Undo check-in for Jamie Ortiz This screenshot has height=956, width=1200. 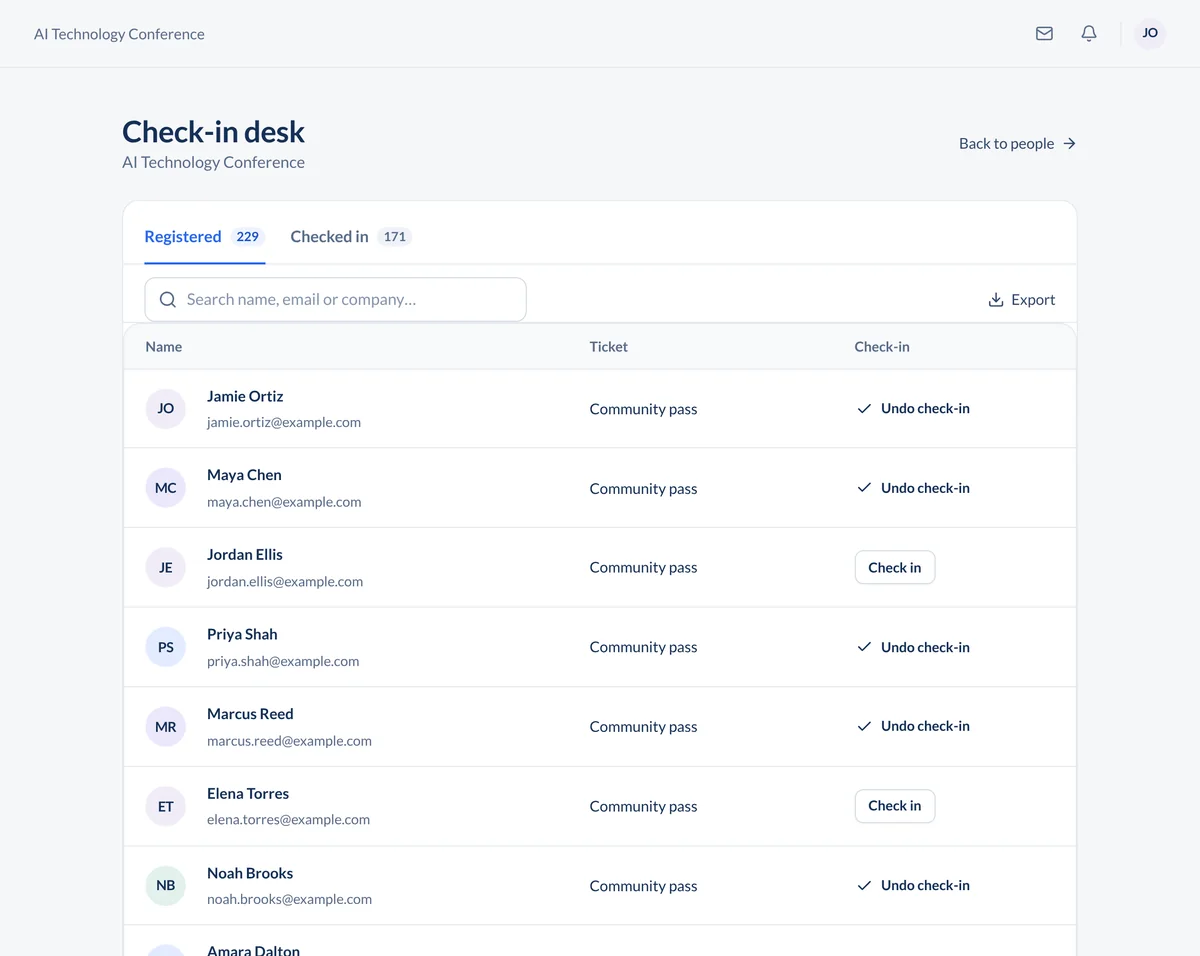[913, 409]
